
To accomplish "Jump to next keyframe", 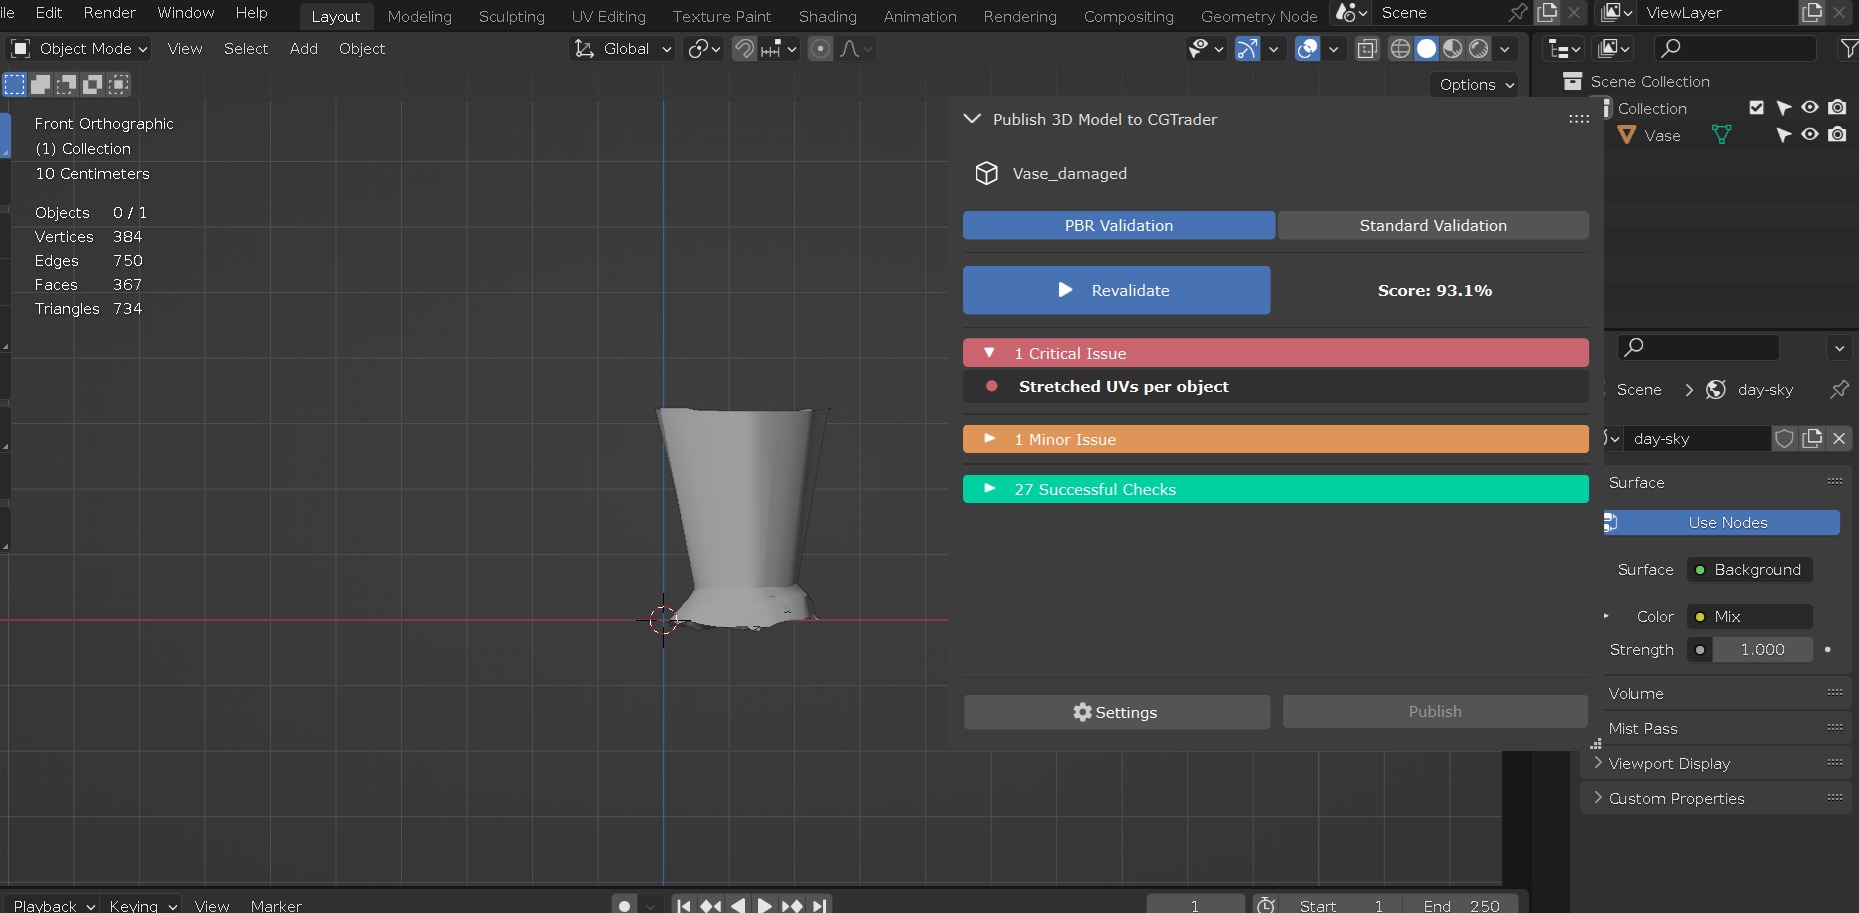I will (x=792, y=905).
